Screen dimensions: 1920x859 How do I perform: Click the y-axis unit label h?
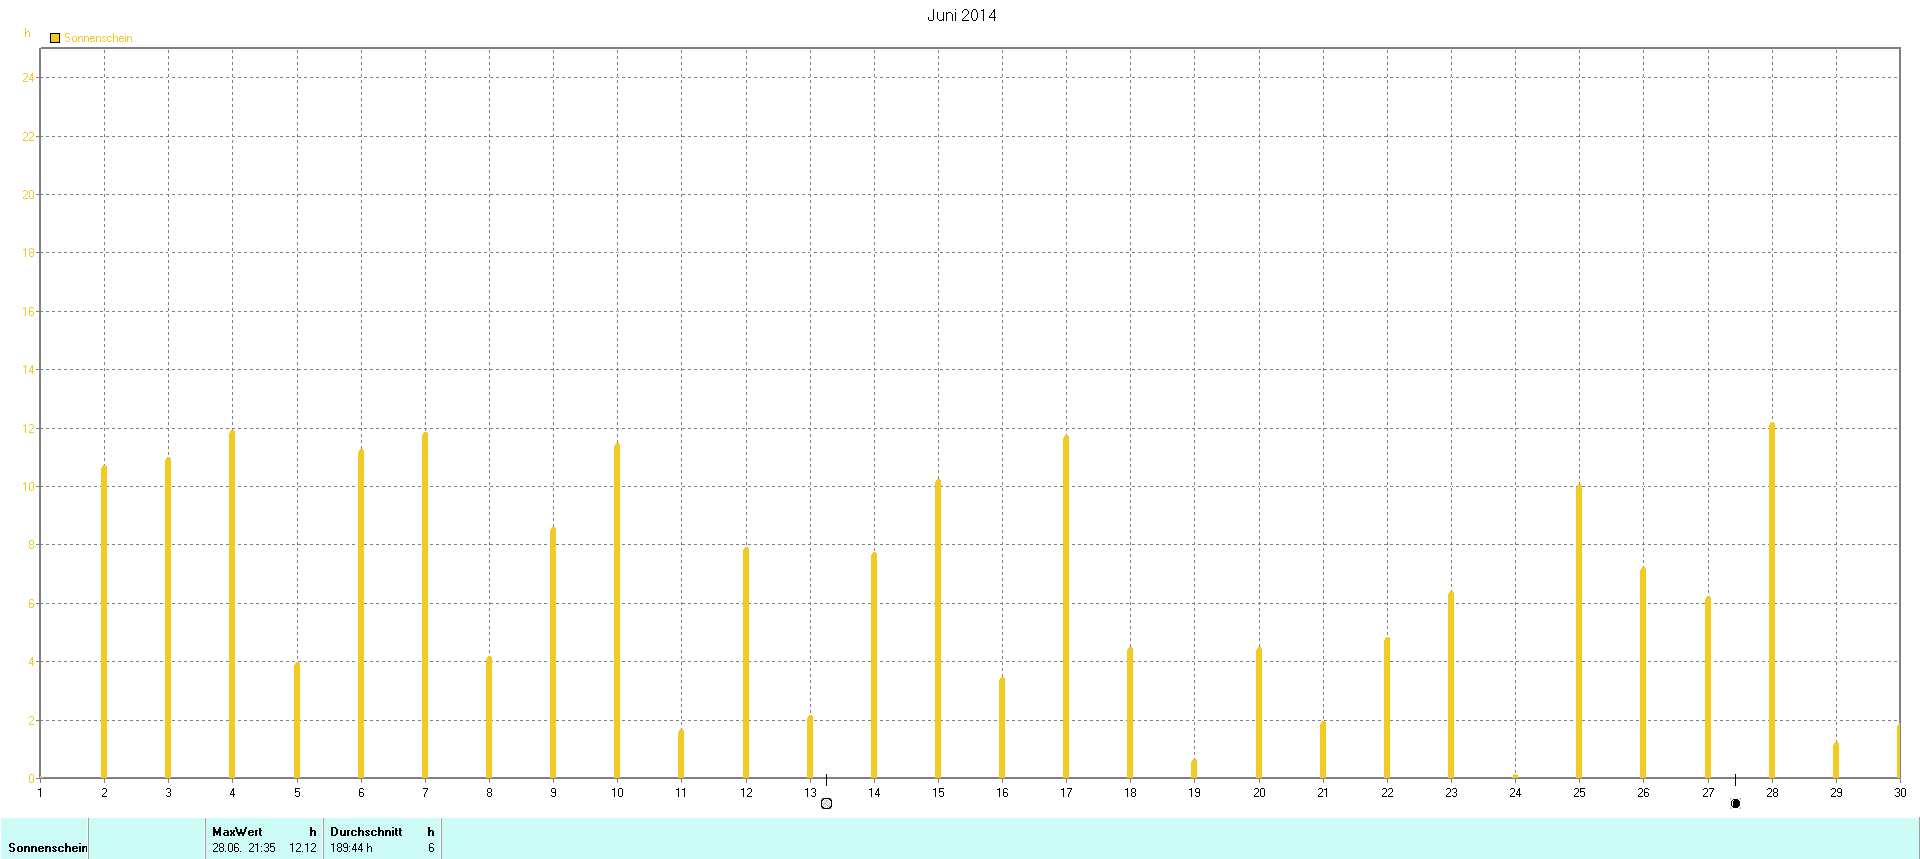27,33
